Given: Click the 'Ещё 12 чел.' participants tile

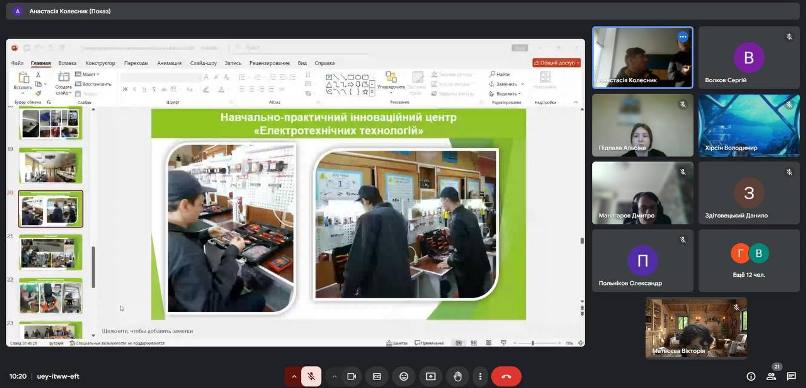Looking at the screenshot, I should pyautogui.click(x=748, y=261).
